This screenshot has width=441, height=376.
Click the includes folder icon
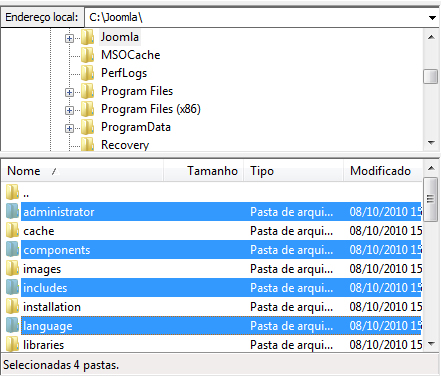coord(13,287)
